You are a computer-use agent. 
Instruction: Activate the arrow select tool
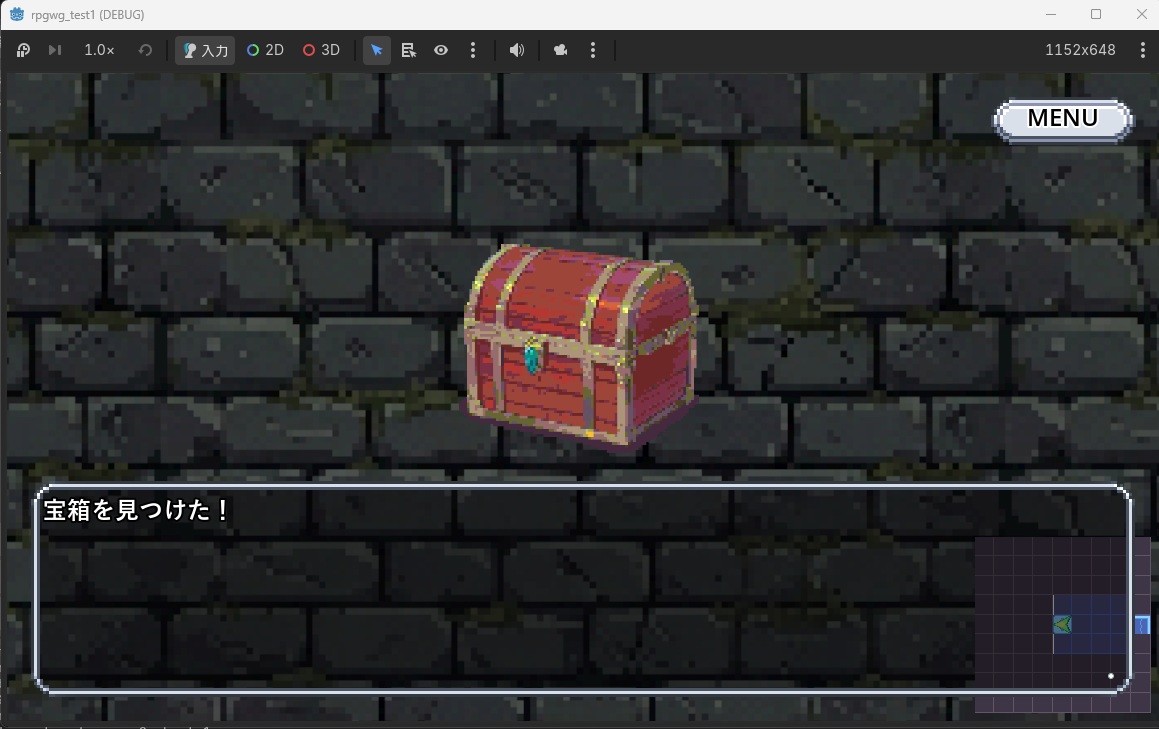(377, 50)
